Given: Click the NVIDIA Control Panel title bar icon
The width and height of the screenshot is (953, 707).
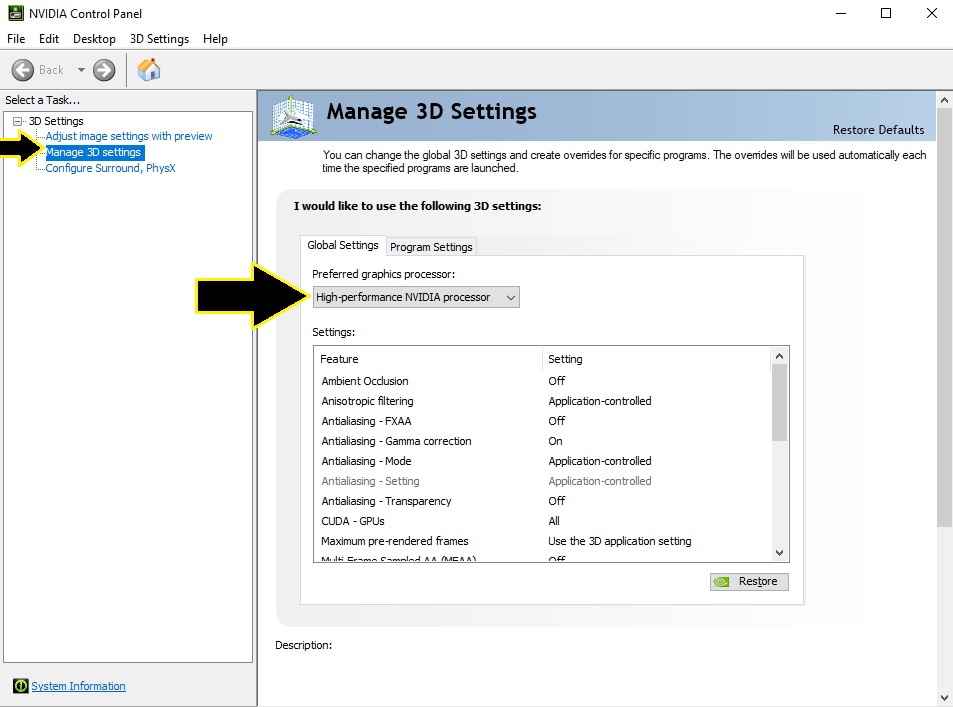Looking at the screenshot, I should pos(15,13).
